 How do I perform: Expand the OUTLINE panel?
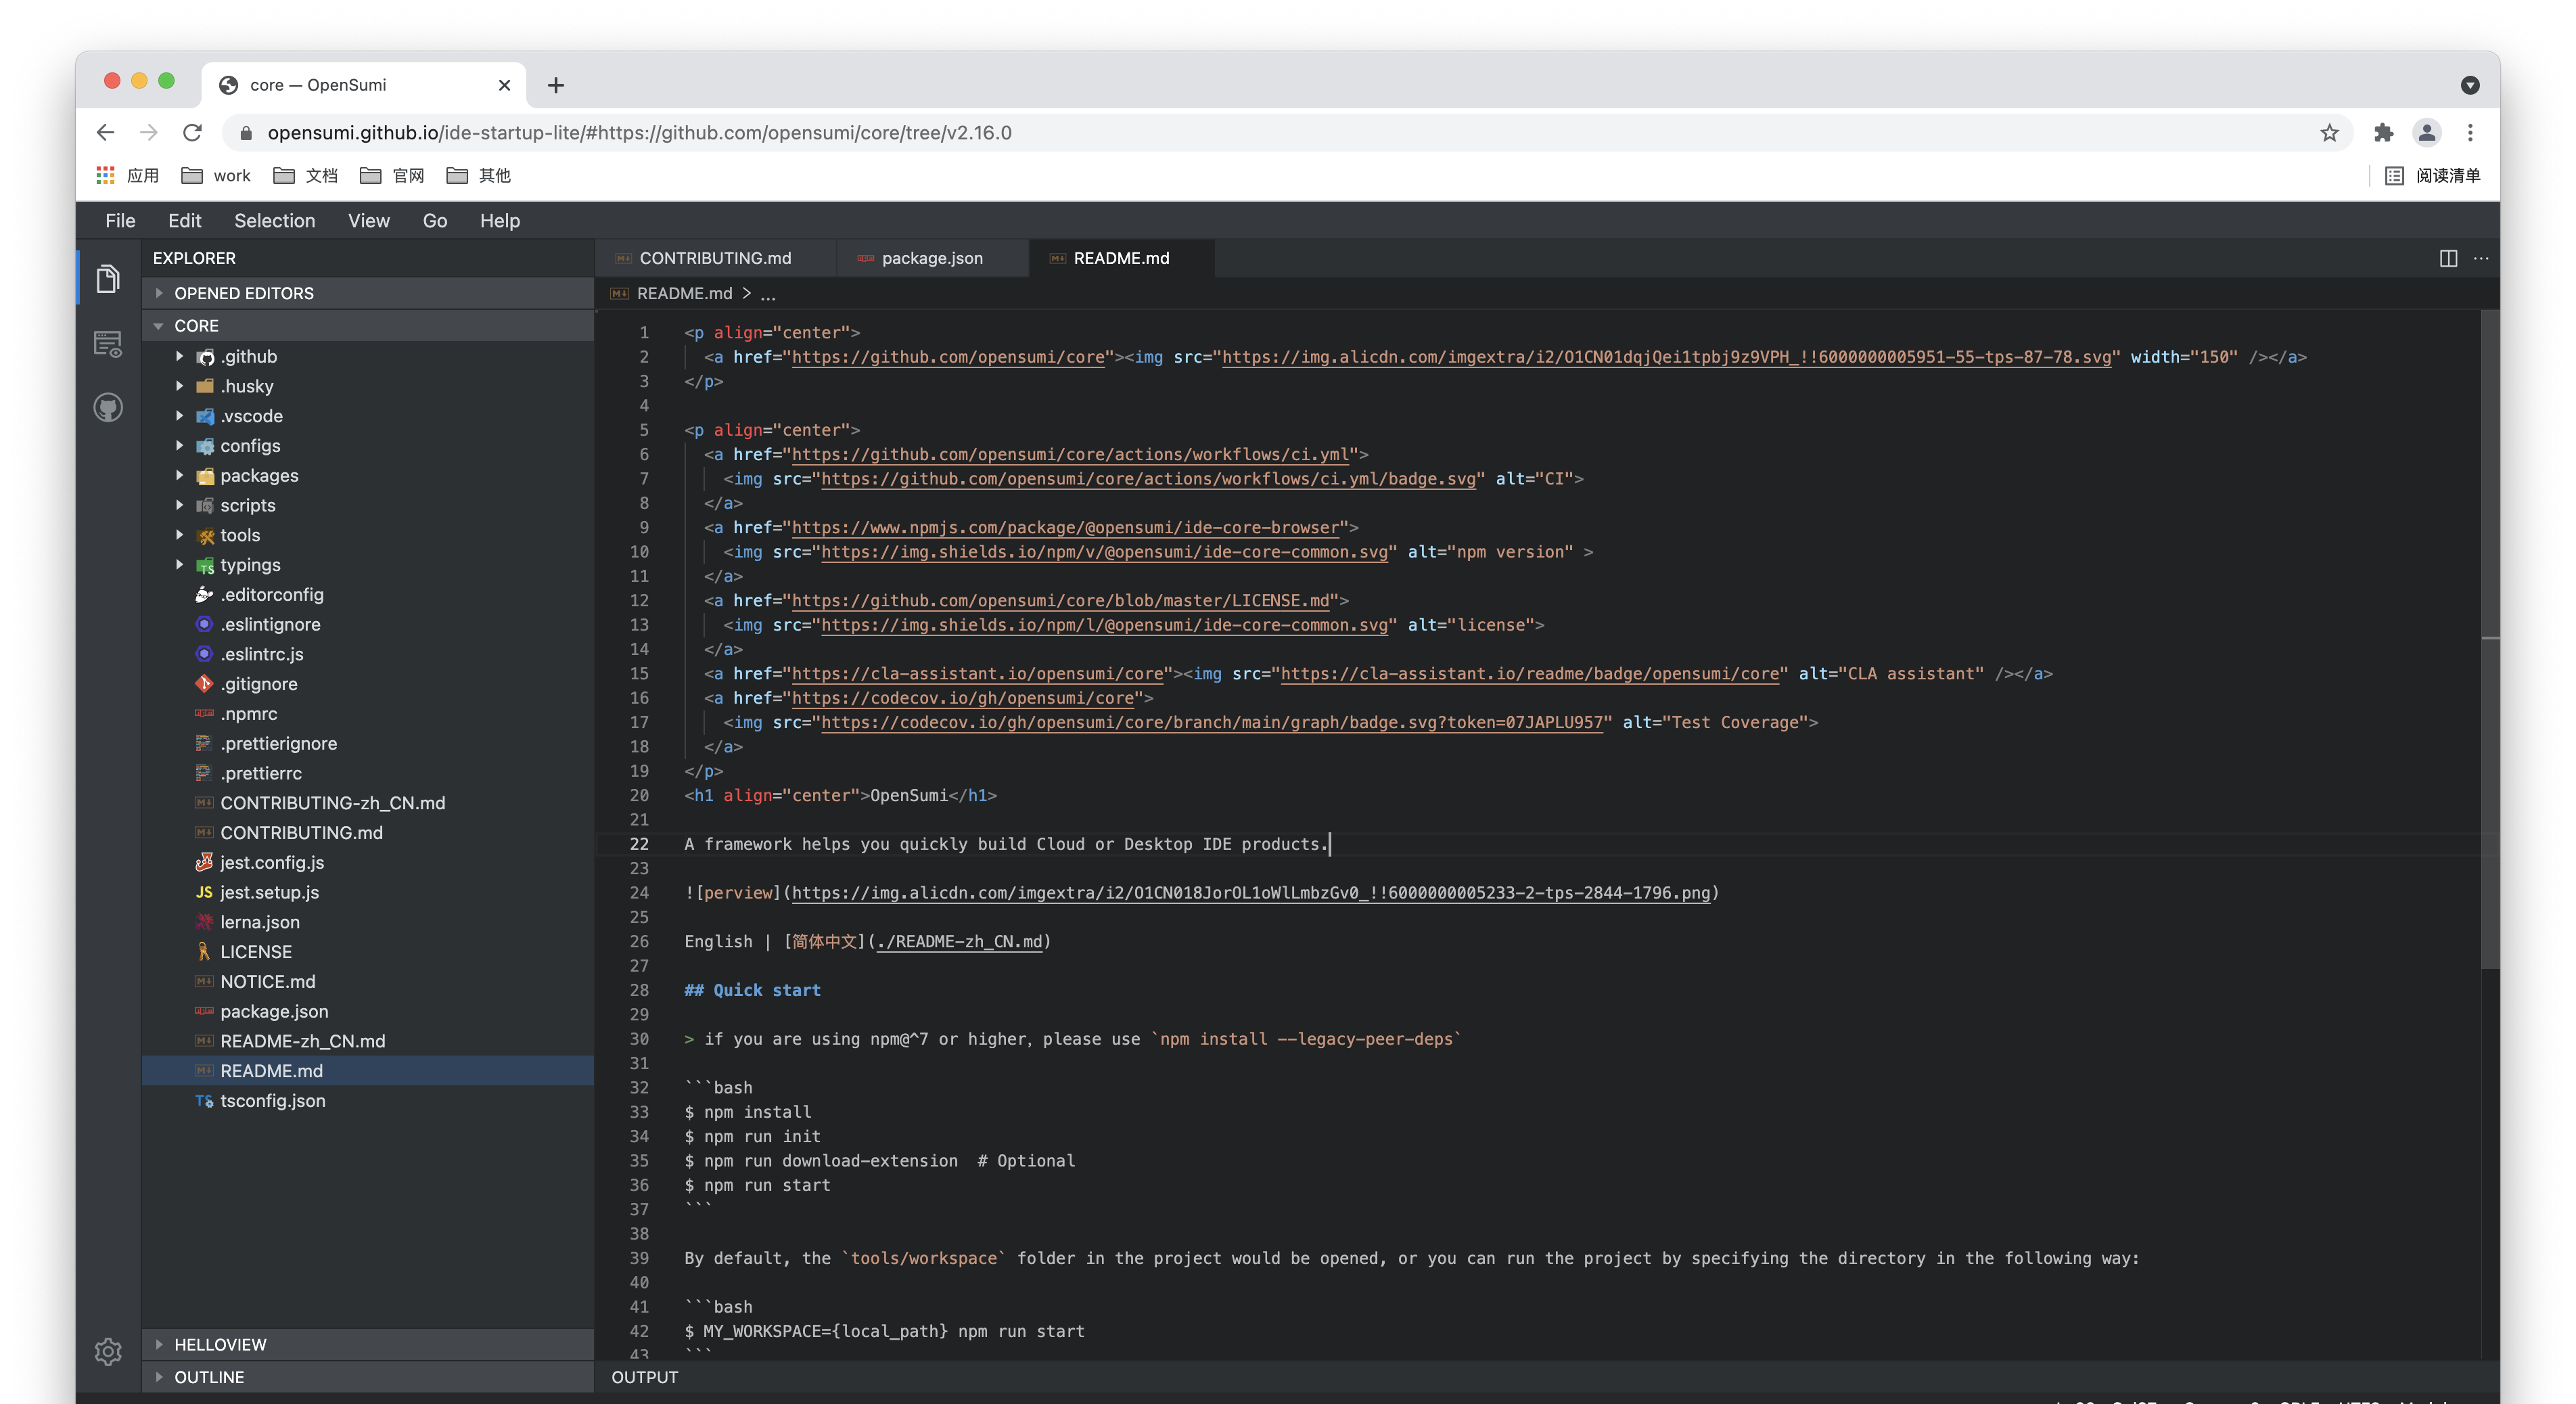tap(368, 1377)
